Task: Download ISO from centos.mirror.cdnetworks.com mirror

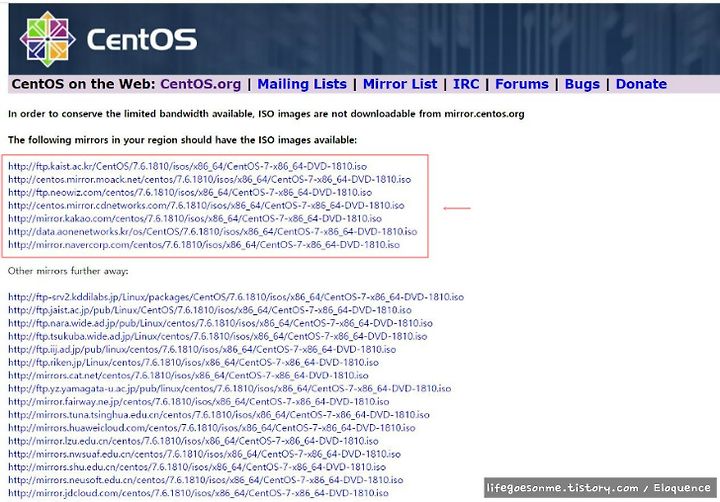Action: pos(206,205)
